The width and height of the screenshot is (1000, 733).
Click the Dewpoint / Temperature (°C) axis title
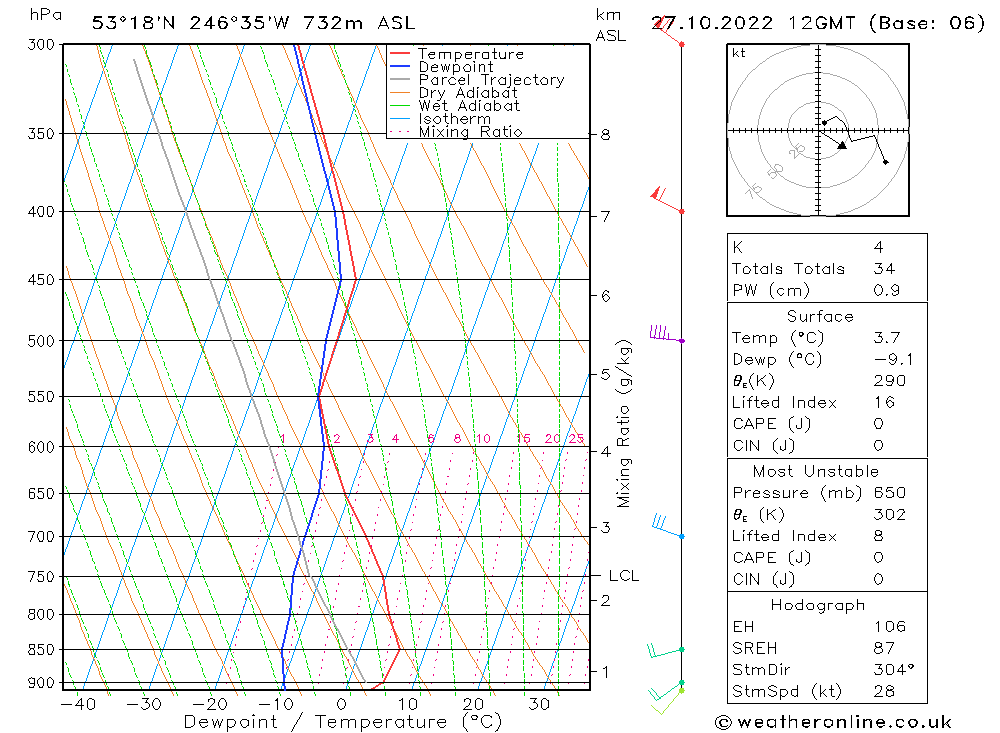[x=342, y=722]
